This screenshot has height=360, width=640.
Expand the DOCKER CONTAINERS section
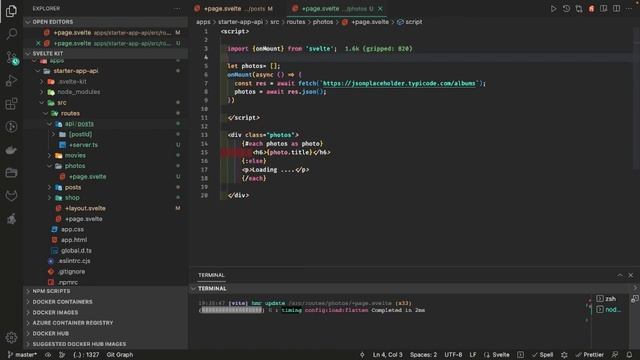click(62, 302)
